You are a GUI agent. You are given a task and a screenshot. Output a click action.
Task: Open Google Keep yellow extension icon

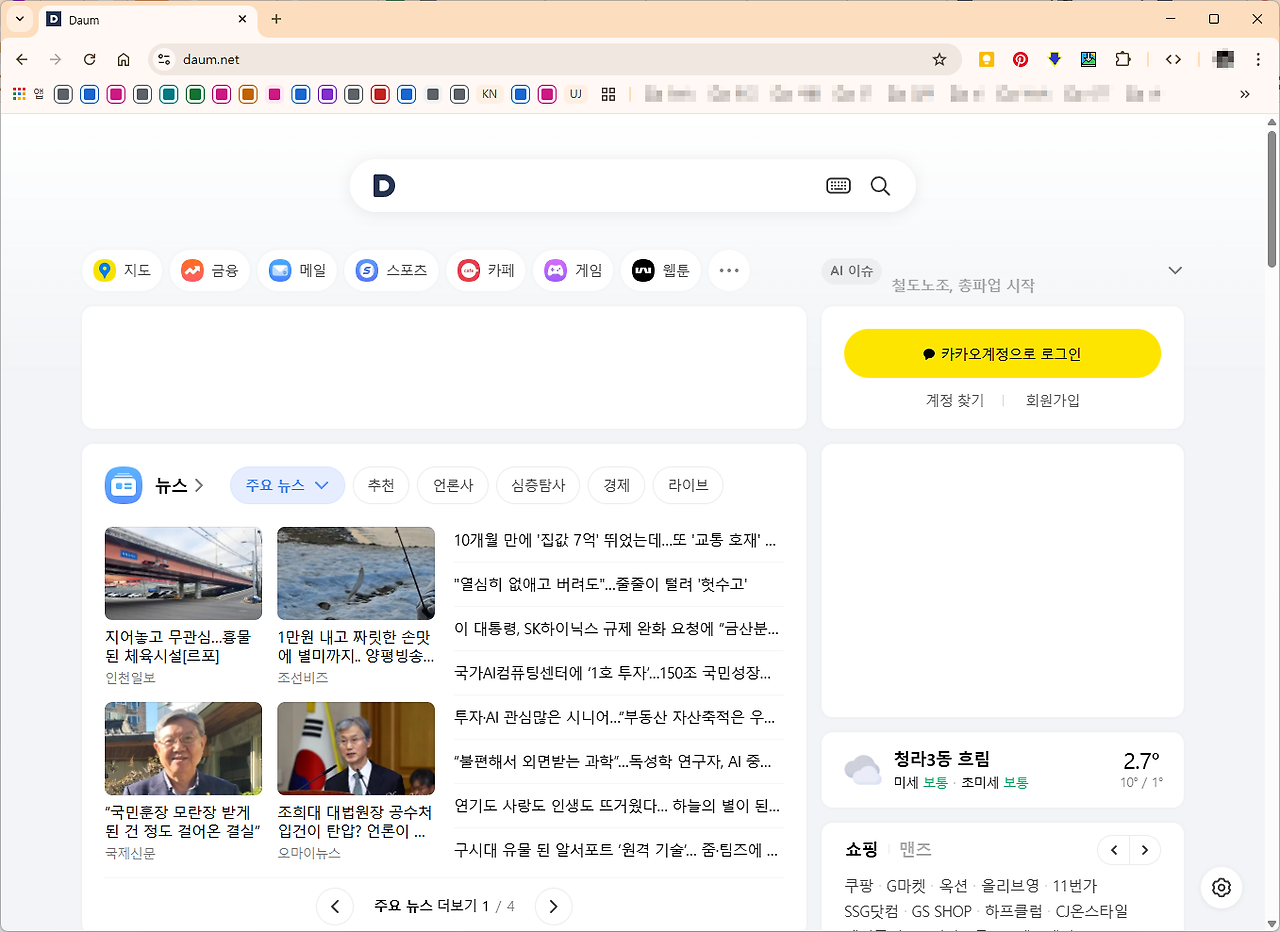987,59
